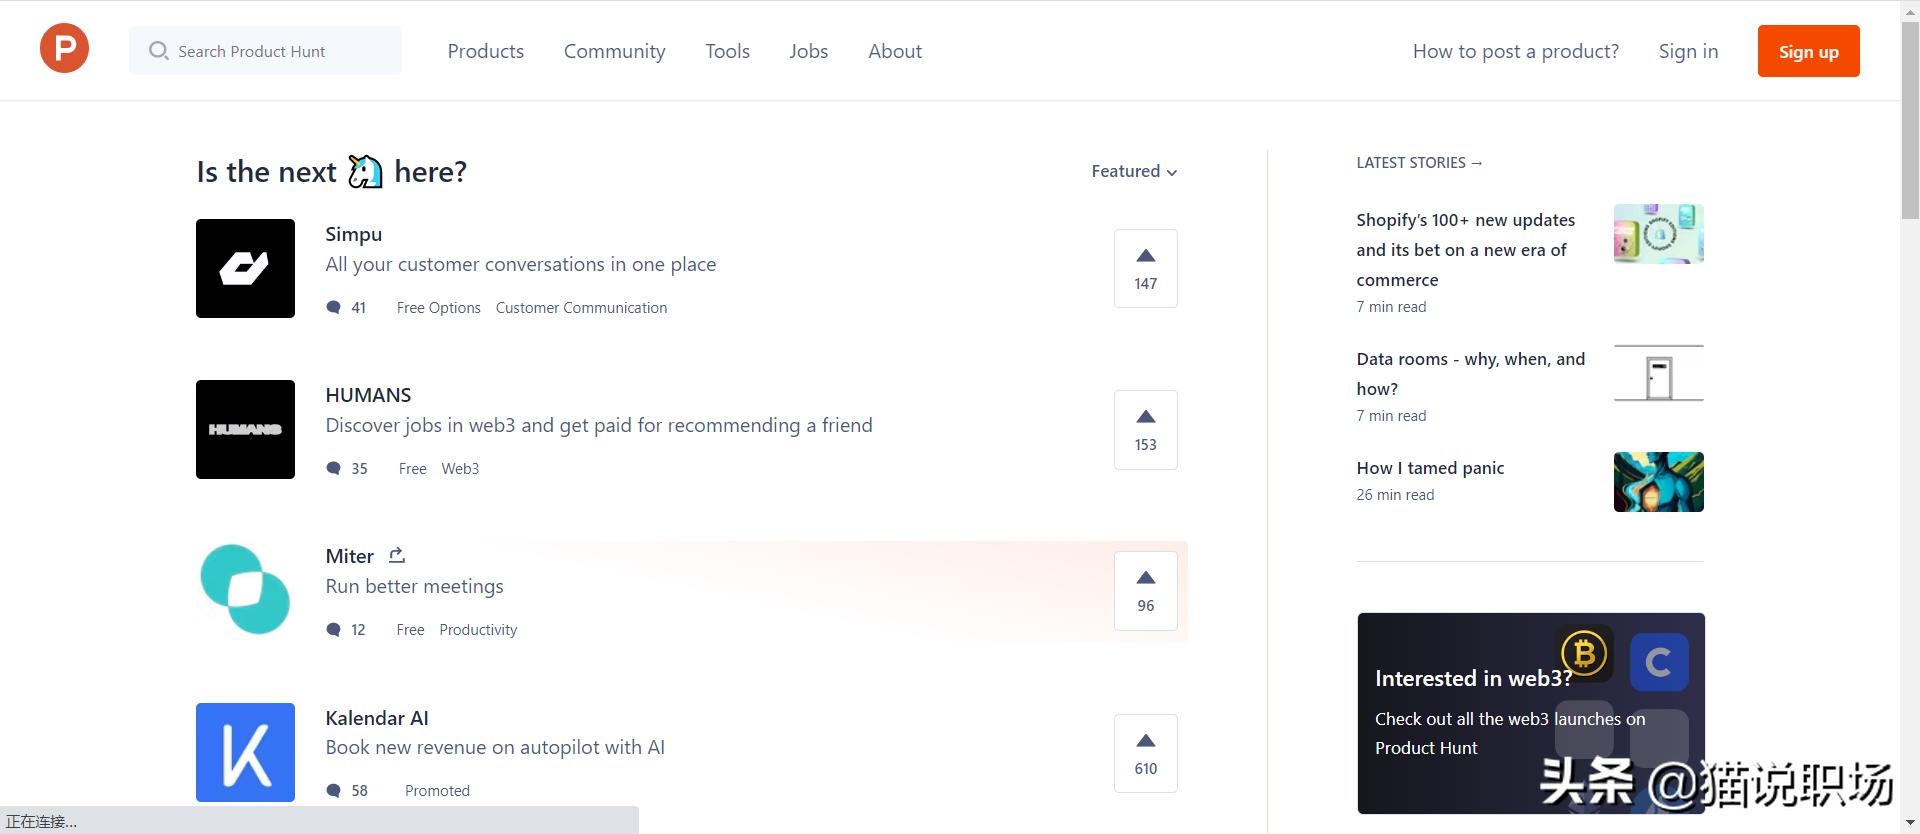This screenshot has height=834, width=1920.
Task: Open the Tools menu
Action: point(727,51)
